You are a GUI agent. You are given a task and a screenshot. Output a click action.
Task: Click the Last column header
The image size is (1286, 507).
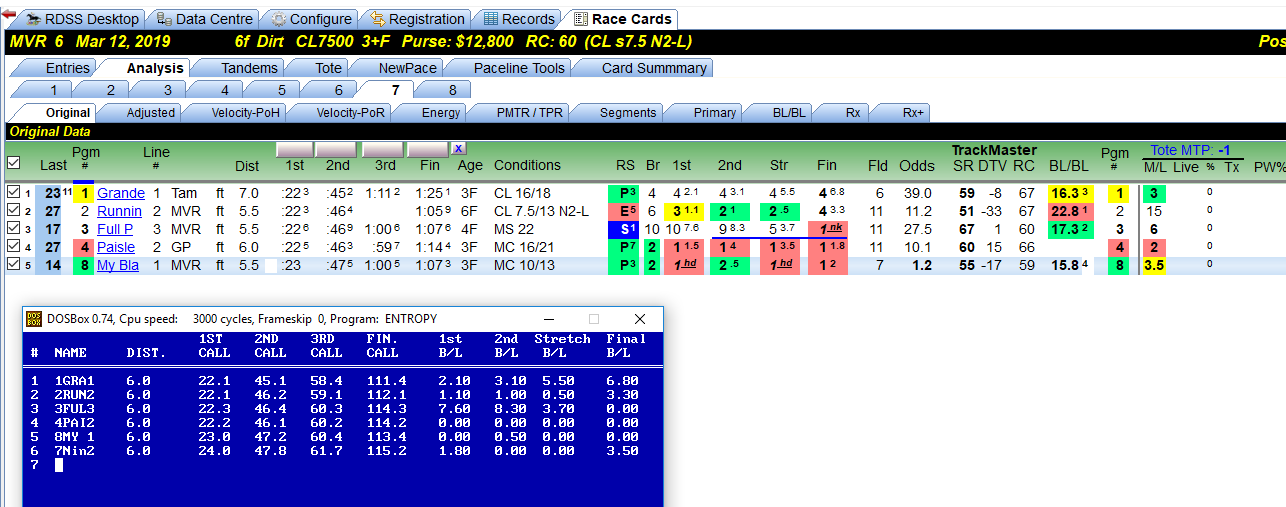(x=54, y=165)
